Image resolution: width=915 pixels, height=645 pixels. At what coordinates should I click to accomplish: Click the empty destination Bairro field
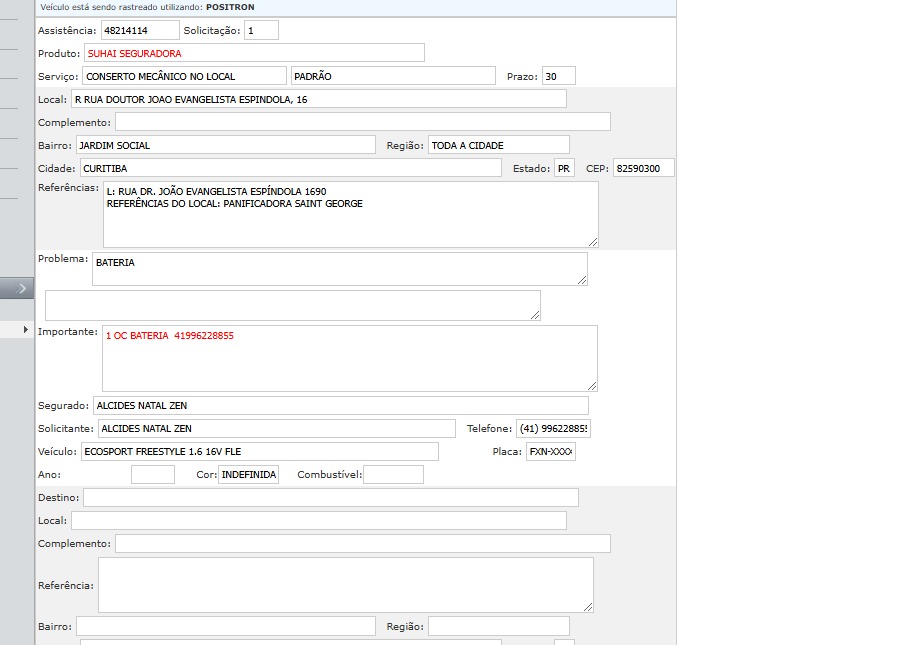225,626
